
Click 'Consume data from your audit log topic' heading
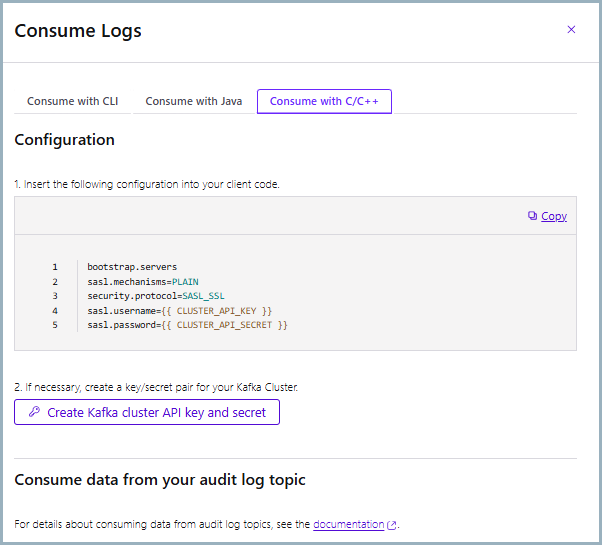(x=160, y=480)
